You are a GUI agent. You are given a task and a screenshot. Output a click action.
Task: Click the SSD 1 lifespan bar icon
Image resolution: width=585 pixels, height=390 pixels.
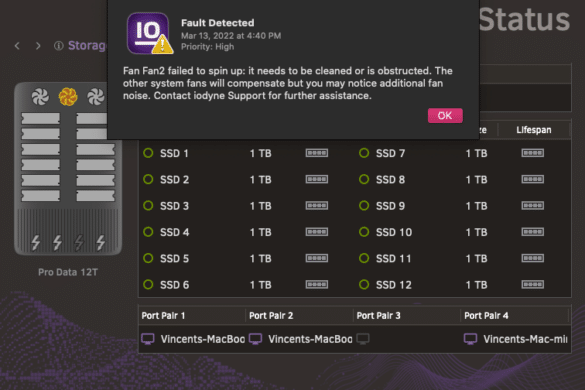click(x=317, y=153)
